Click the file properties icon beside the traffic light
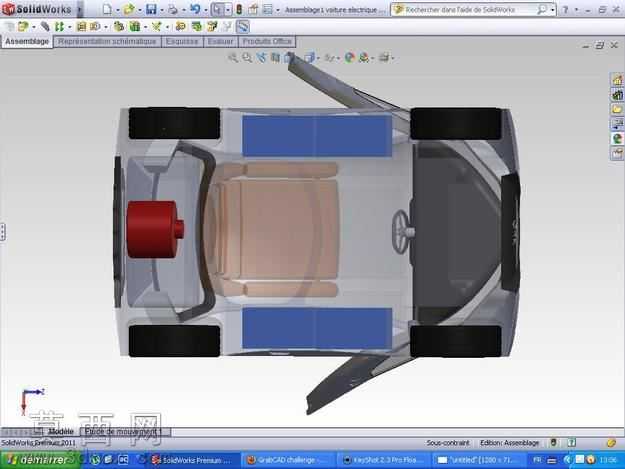This screenshot has height=469, width=625. (253, 9)
